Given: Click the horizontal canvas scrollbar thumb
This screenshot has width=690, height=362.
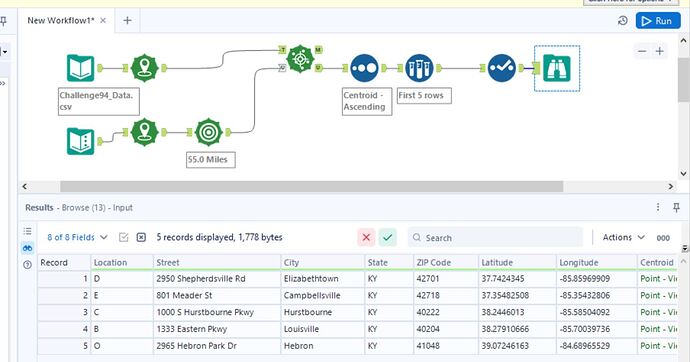Looking at the screenshot, I should pyautogui.click(x=312, y=186).
